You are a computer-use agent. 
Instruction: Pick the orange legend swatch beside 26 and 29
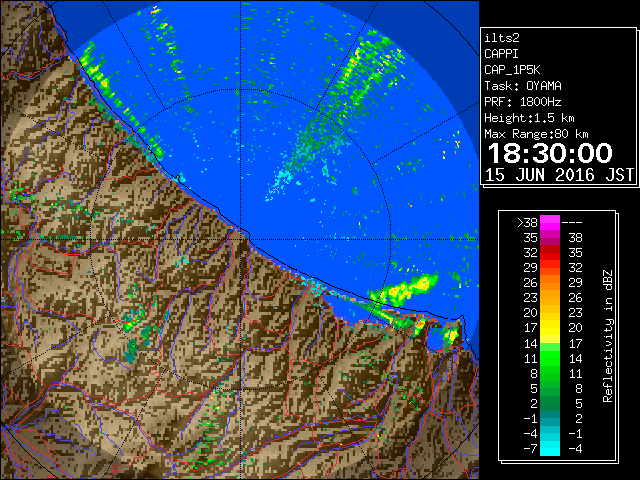[x=550, y=283]
